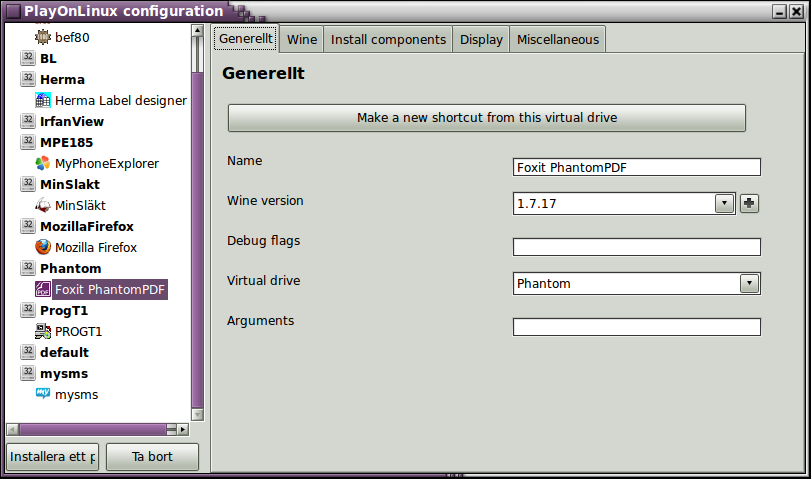Click the horizontal scrollbar right arrow
This screenshot has width=811, height=479.
pyautogui.click(x=183, y=429)
